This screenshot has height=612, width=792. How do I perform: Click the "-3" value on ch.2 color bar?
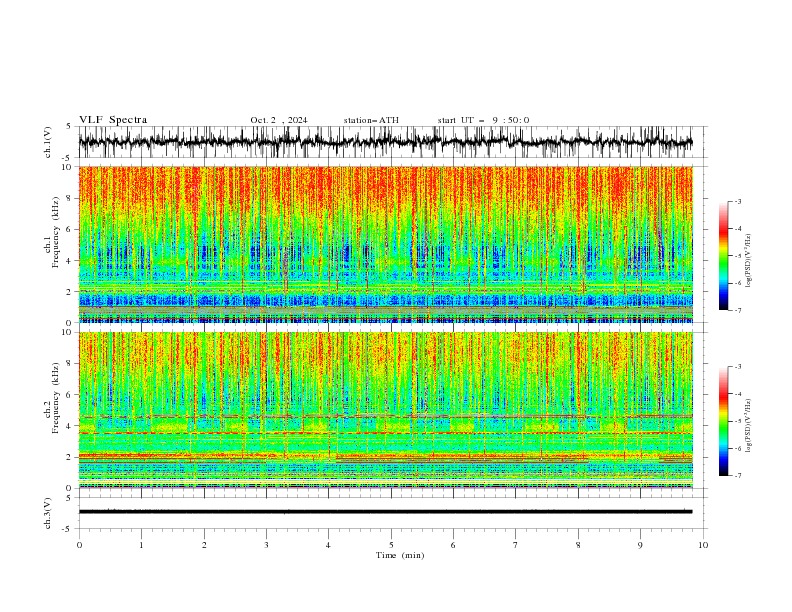[x=737, y=367]
